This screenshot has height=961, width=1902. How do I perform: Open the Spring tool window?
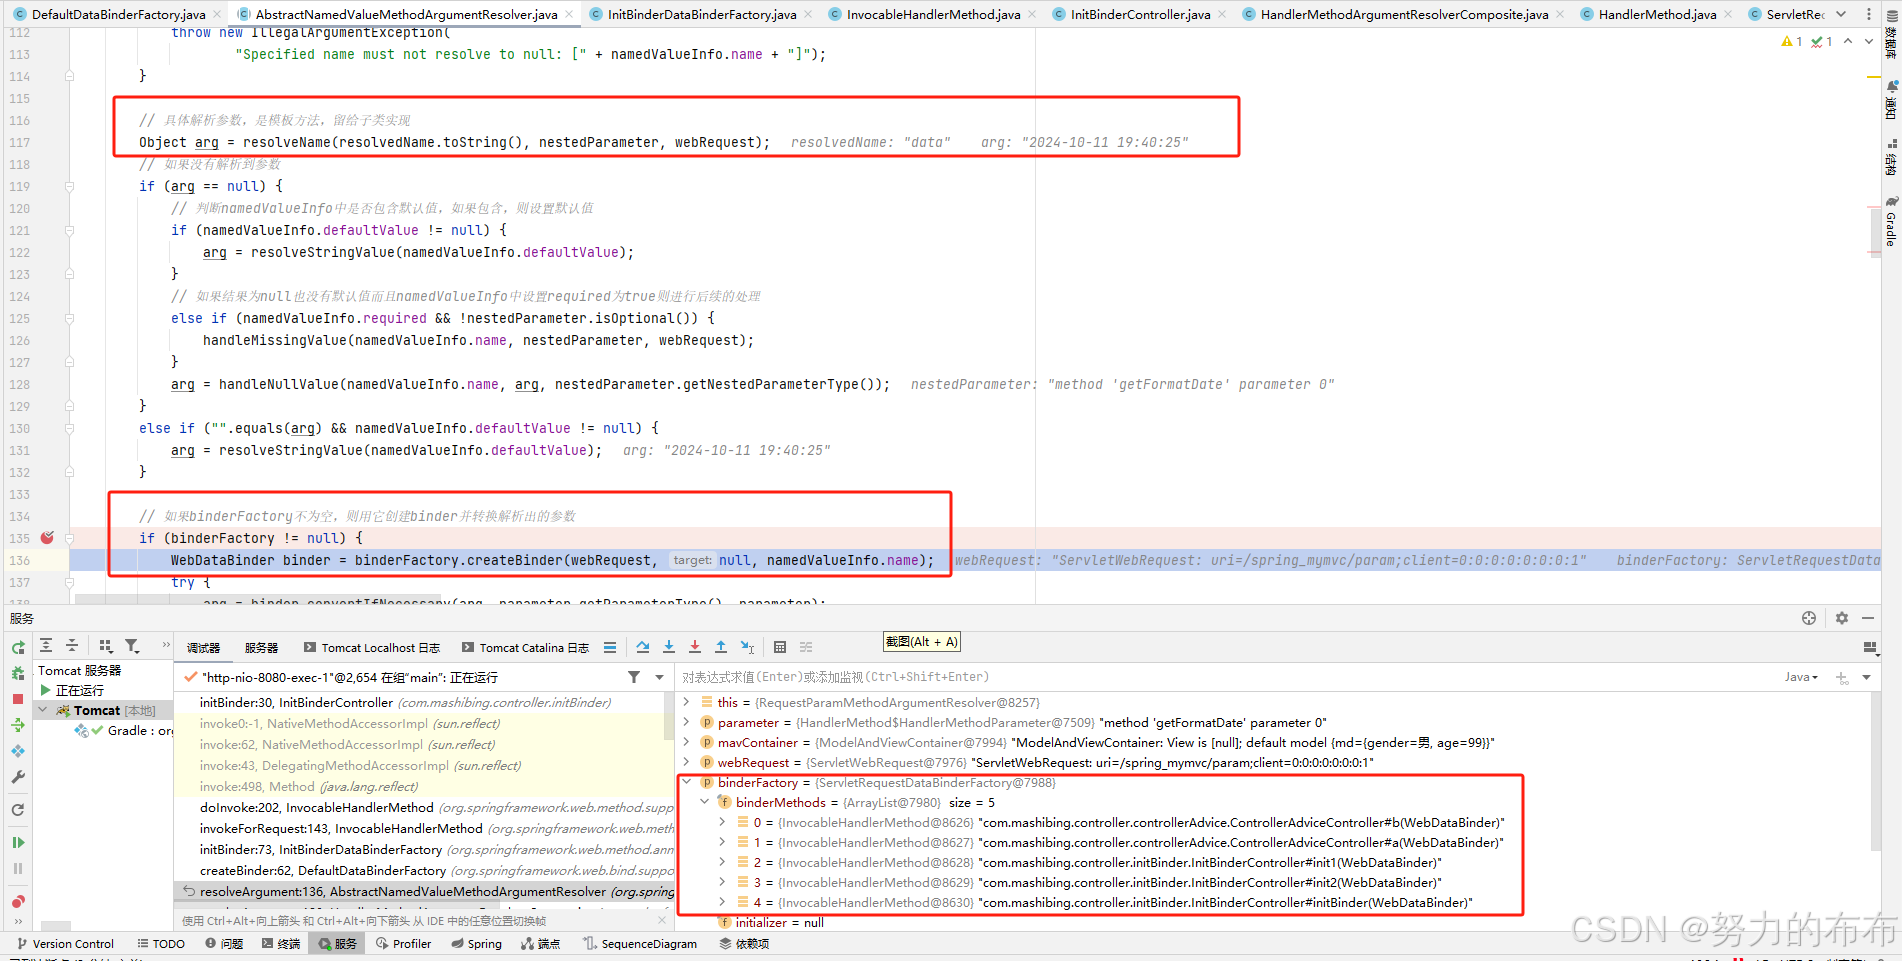(x=476, y=943)
